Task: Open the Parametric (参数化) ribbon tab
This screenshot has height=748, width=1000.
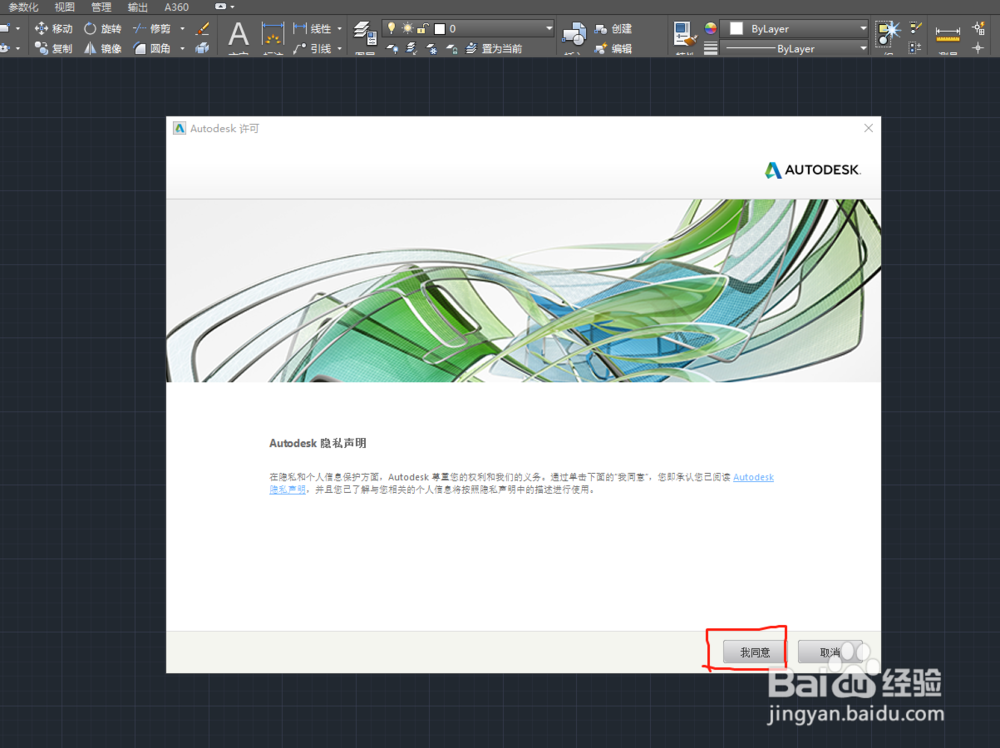Action: [24, 7]
